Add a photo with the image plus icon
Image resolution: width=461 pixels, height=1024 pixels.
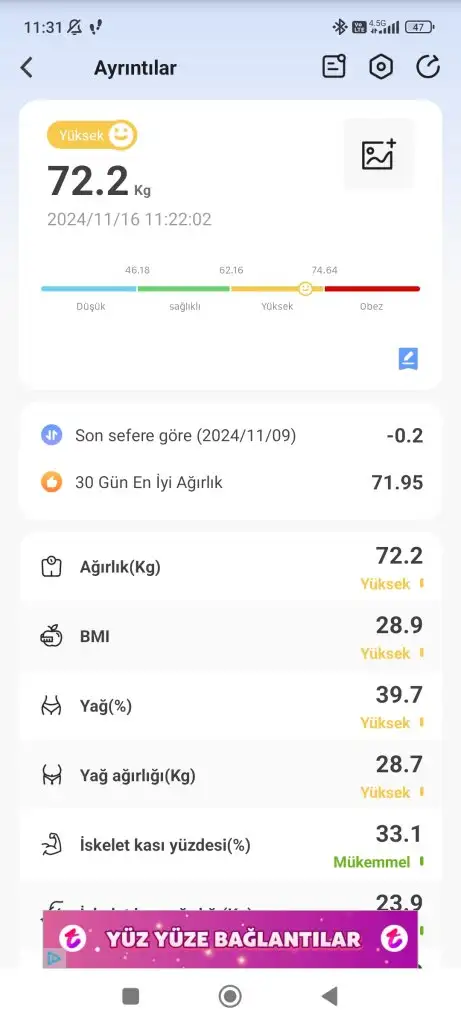coord(379,154)
